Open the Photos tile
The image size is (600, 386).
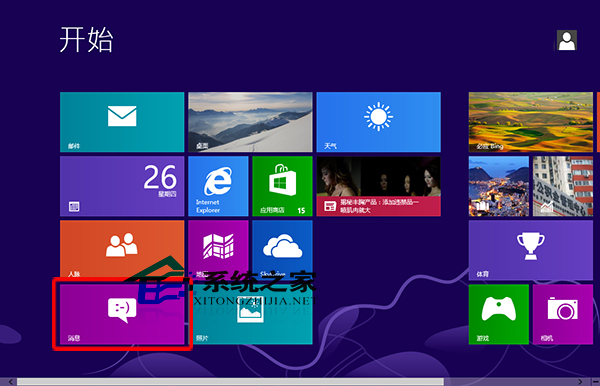(250, 314)
